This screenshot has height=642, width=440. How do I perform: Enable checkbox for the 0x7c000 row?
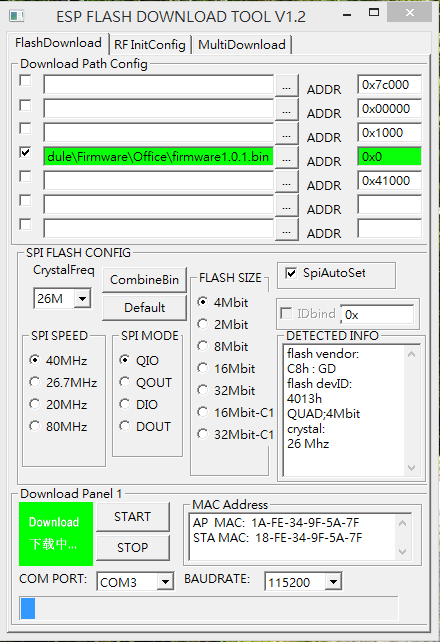click(25, 81)
